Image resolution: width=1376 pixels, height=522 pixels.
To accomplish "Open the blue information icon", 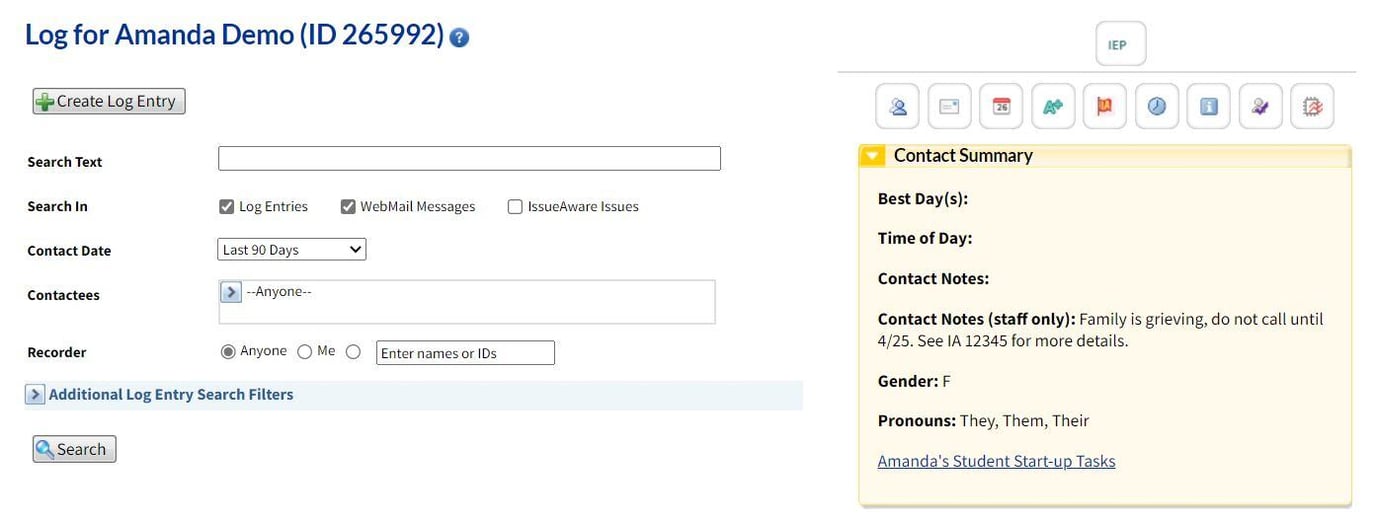I will pyautogui.click(x=1209, y=106).
